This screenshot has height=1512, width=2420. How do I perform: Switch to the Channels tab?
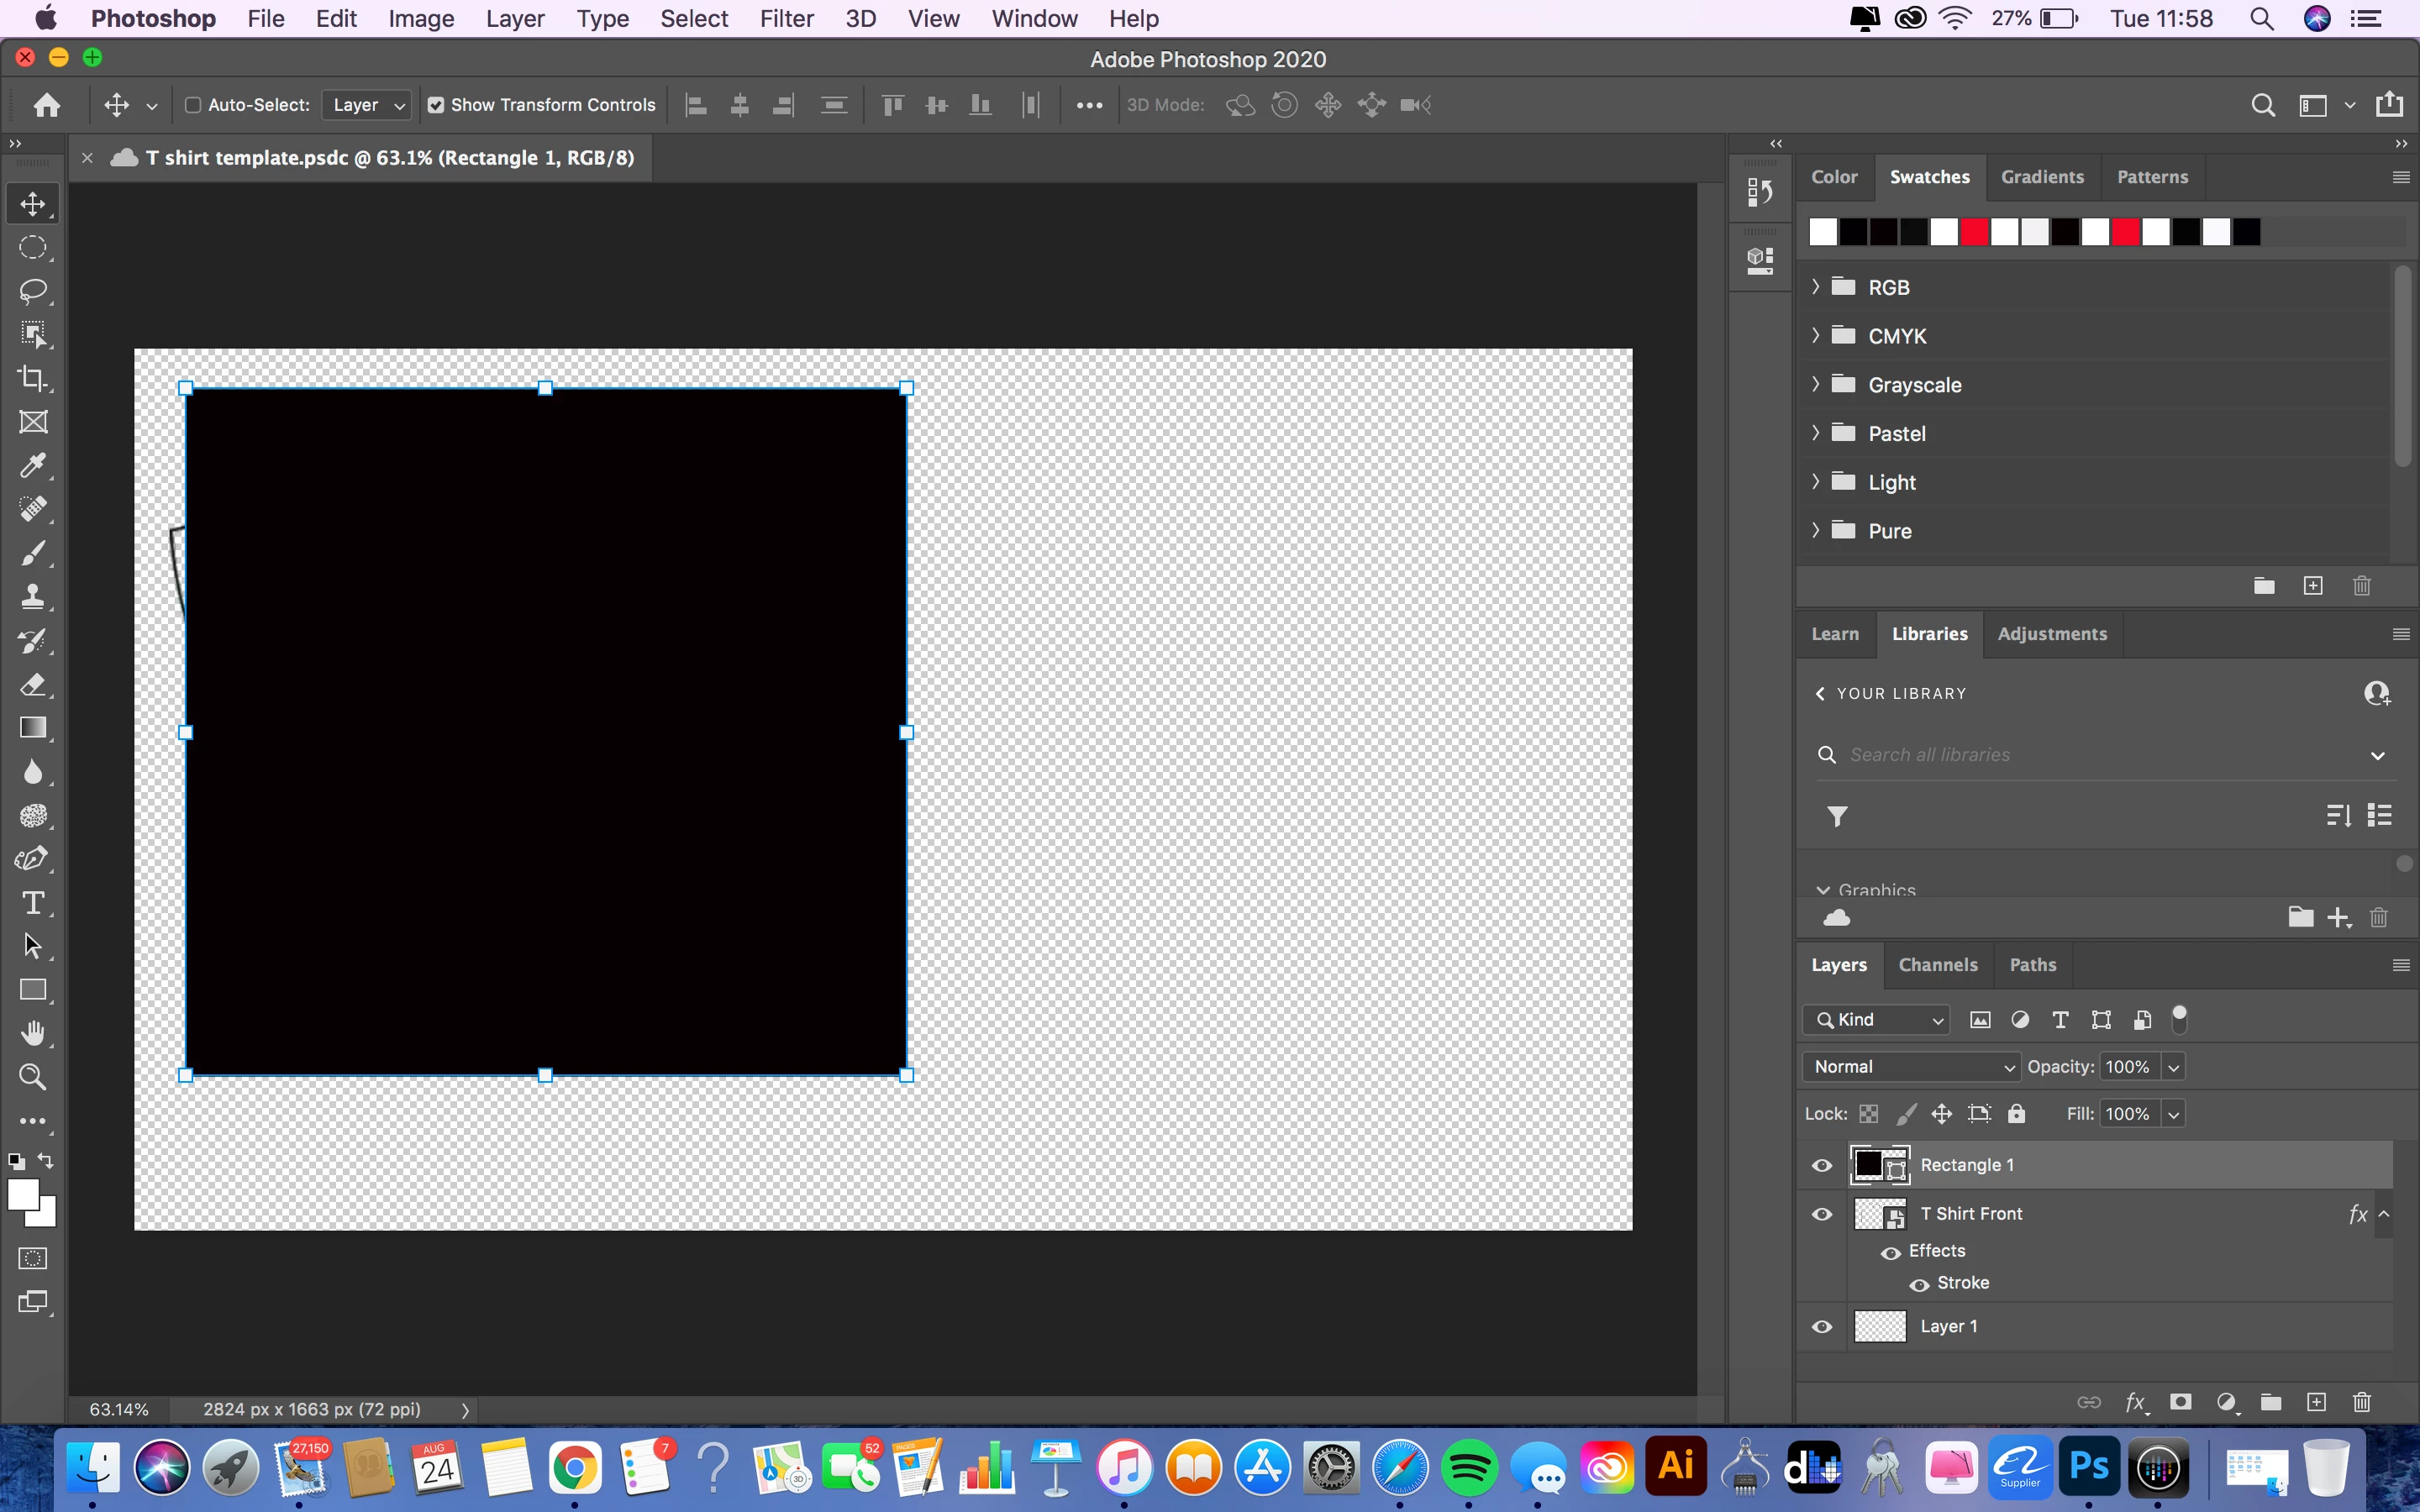[1937, 965]
